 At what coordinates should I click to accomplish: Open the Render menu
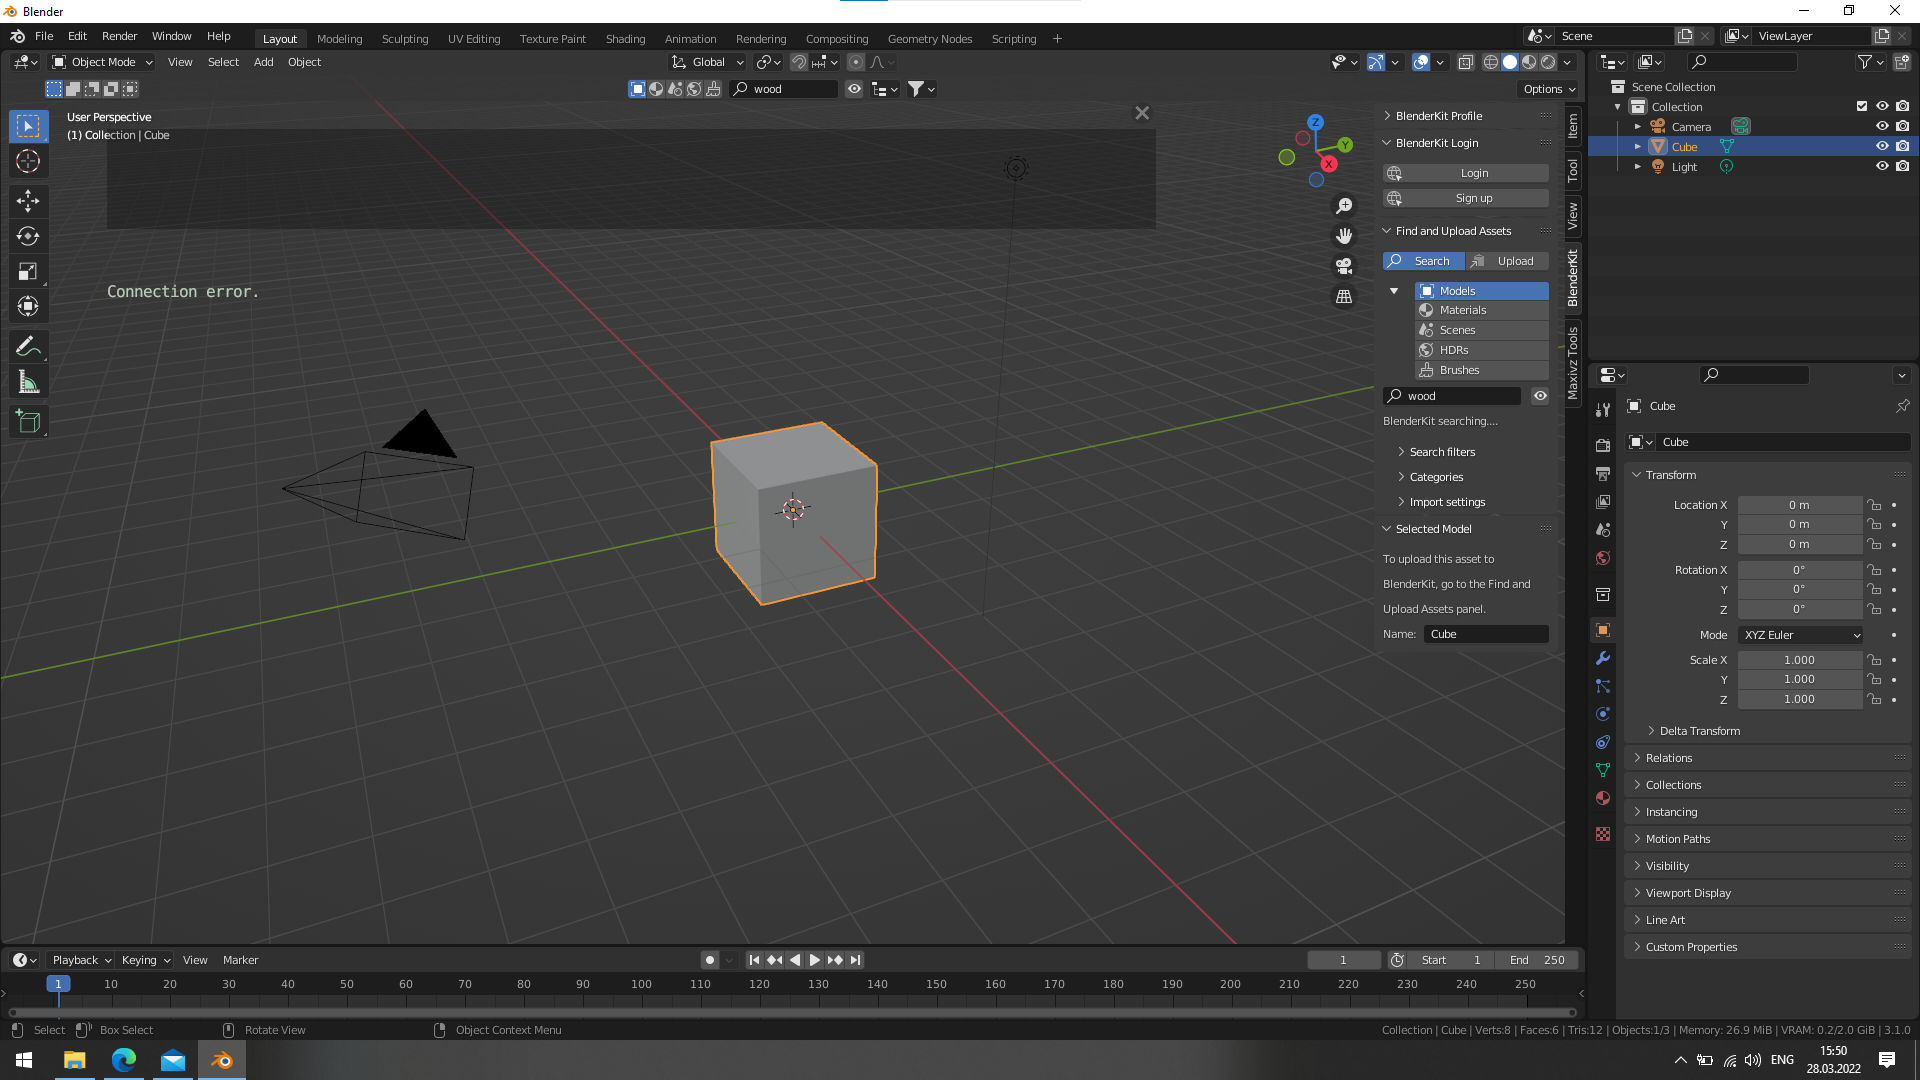click(119, 36)
